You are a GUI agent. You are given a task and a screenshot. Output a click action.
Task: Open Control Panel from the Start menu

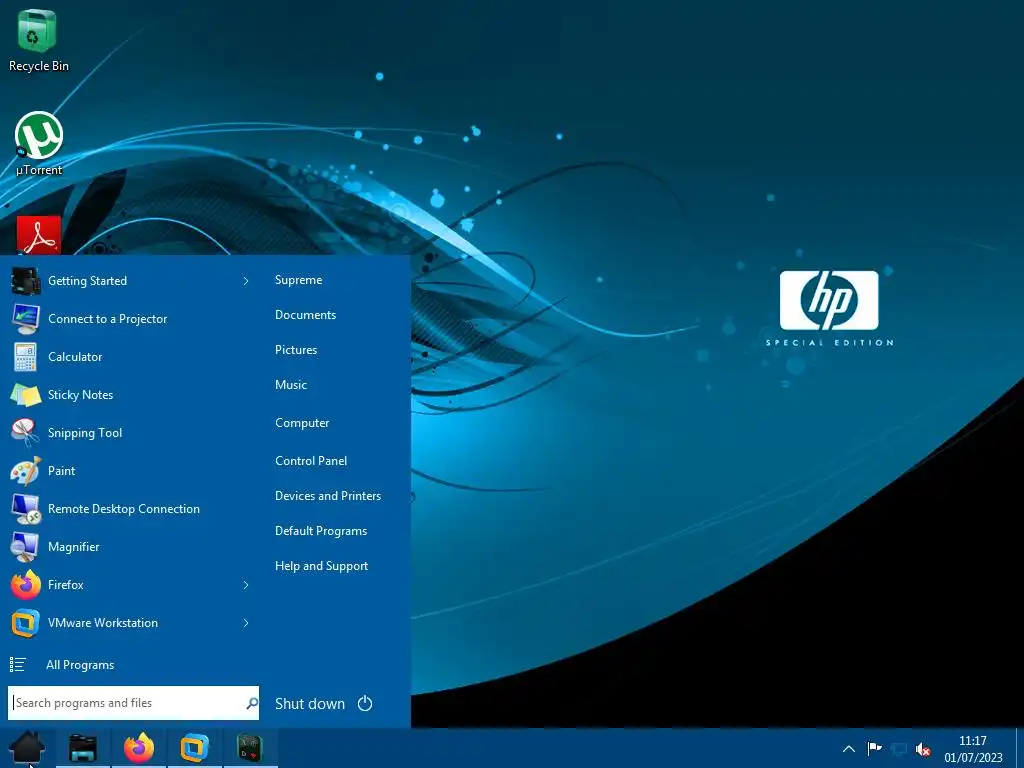click(x=311, y=461)
